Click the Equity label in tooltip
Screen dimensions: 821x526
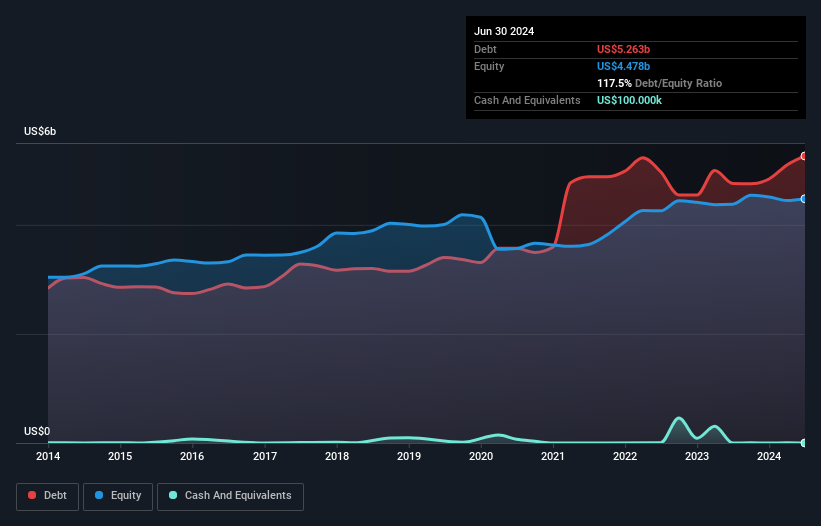pyautogui.click(x=489, y=66)
